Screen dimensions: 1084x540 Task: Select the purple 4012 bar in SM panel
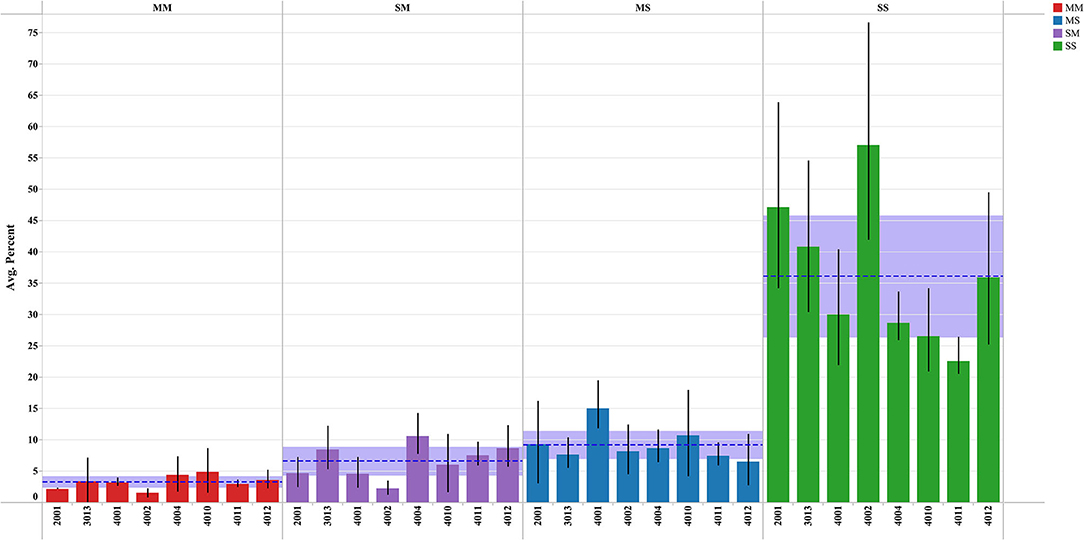507,475
